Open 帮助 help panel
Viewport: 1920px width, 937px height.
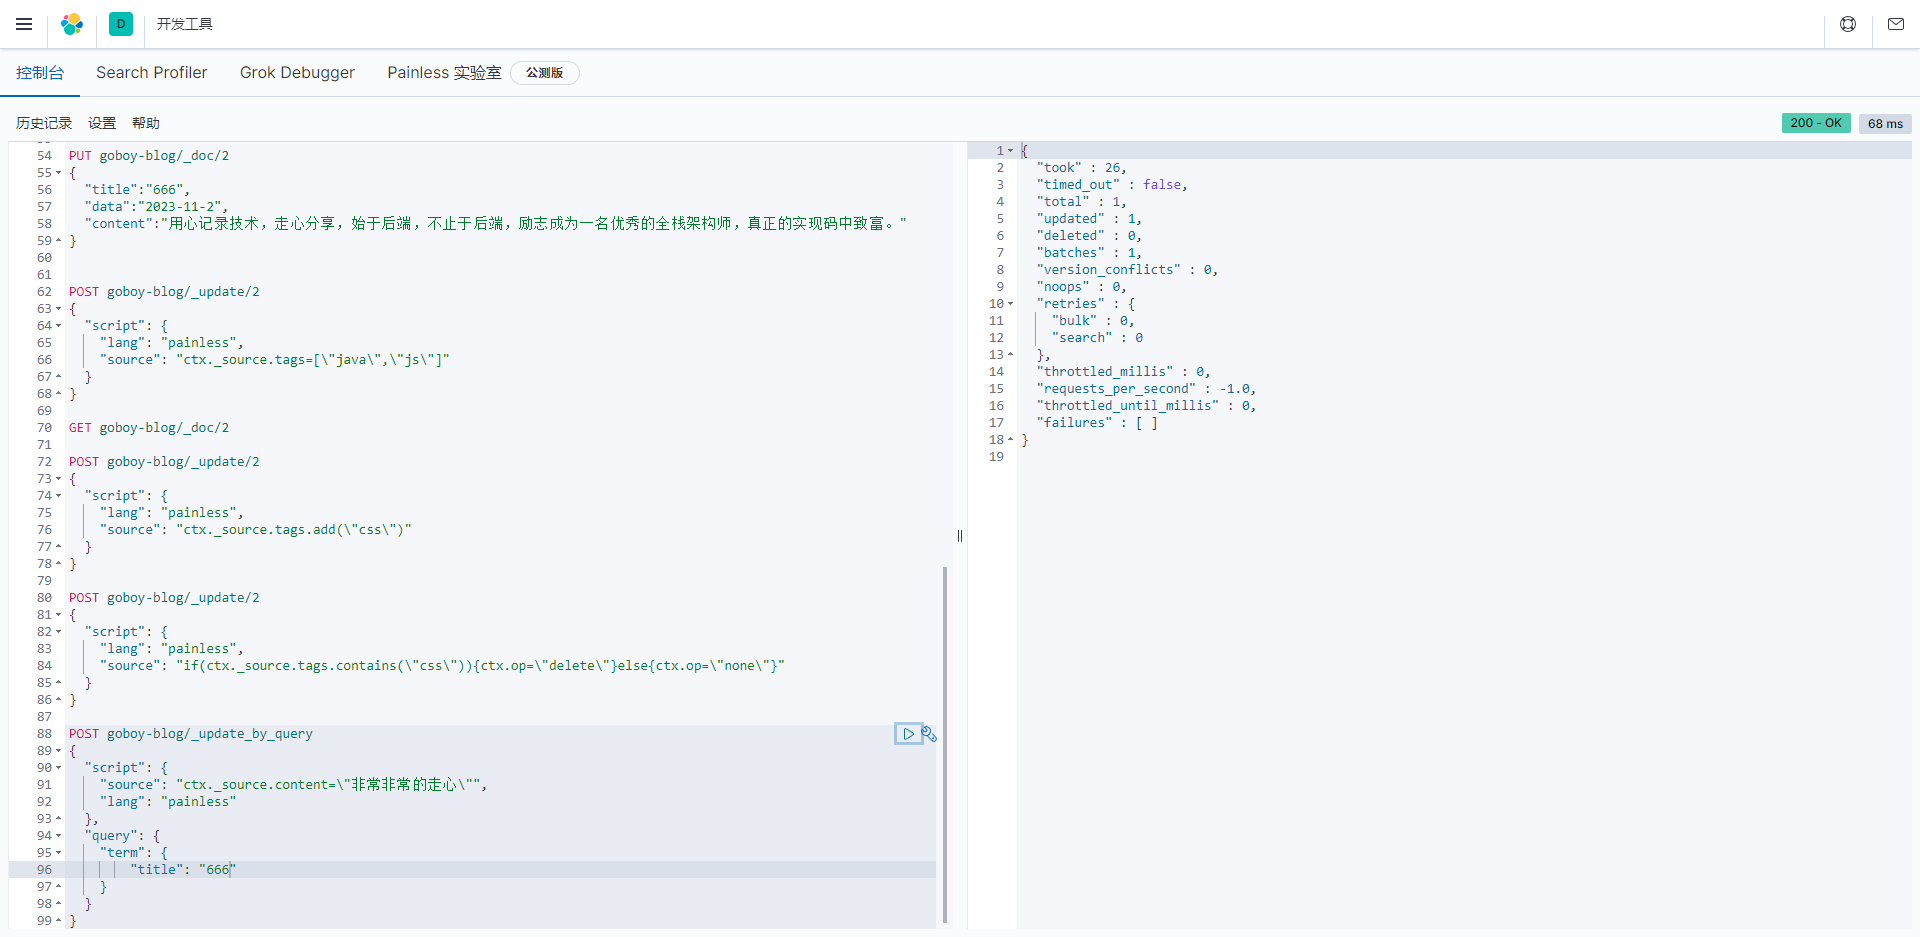coord(146,123)
